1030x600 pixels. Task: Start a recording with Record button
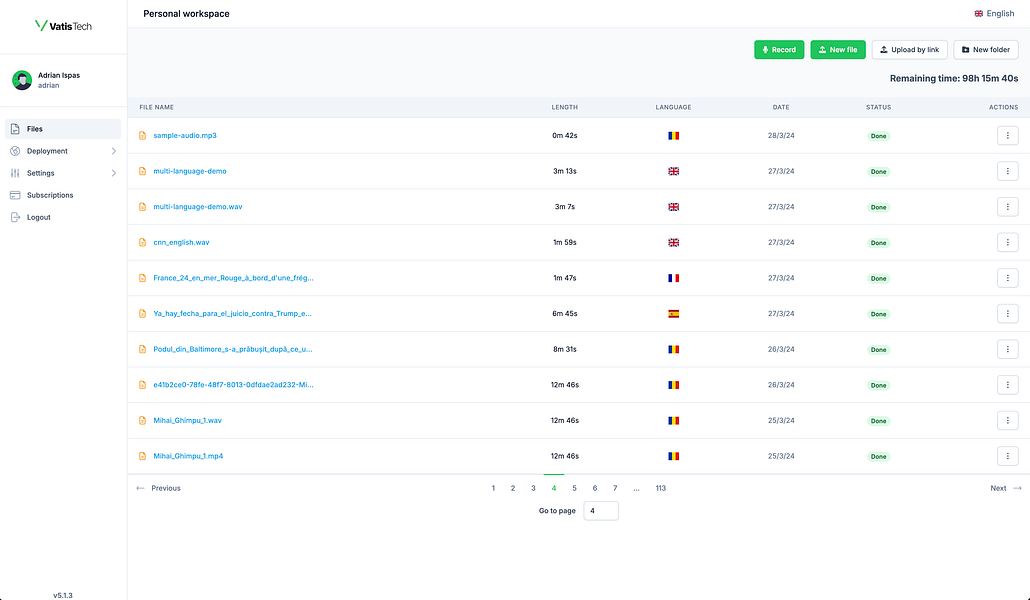coord(779,49)
